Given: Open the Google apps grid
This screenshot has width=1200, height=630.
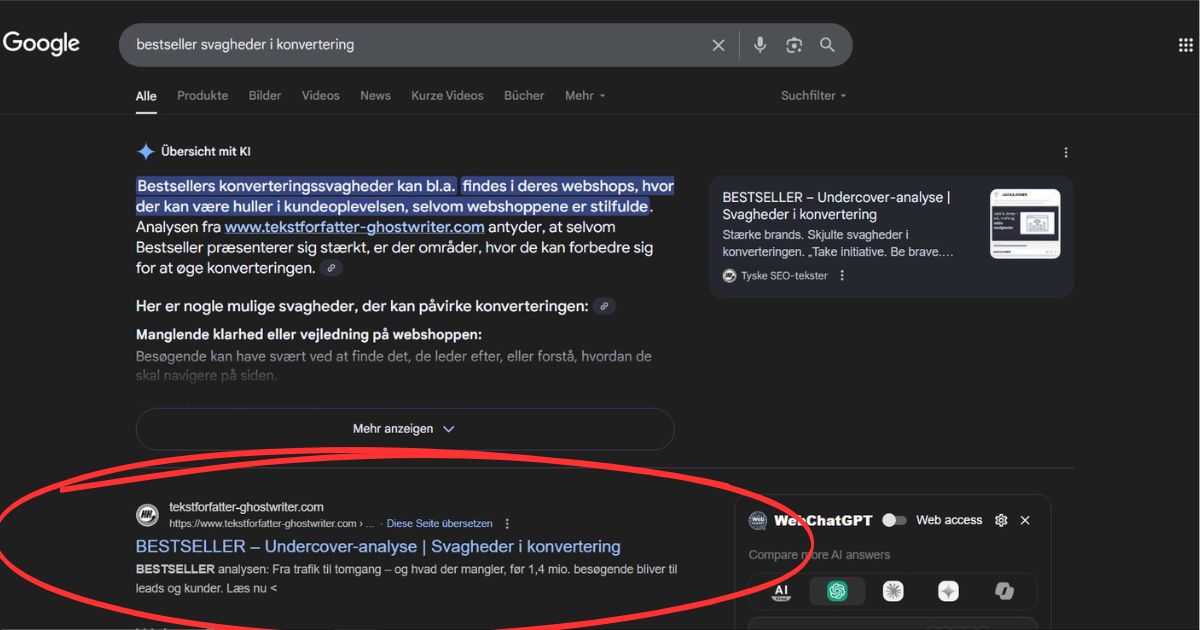Looking at the screenshot, I should (x=1186, y=45).
